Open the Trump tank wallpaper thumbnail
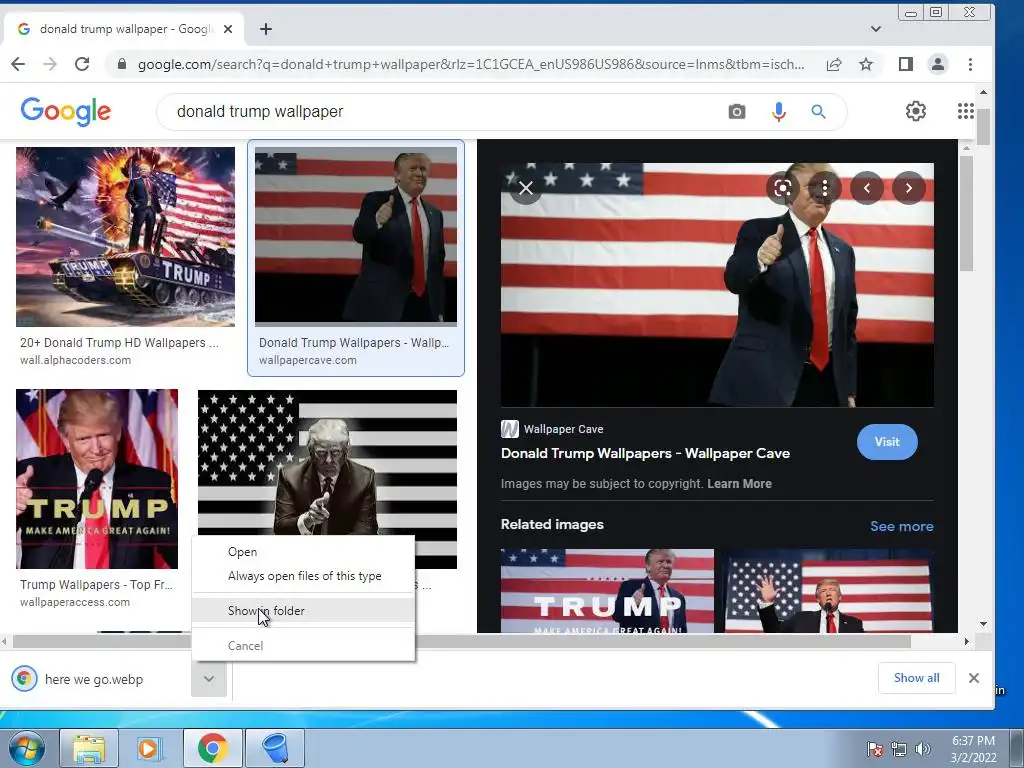 125,236
